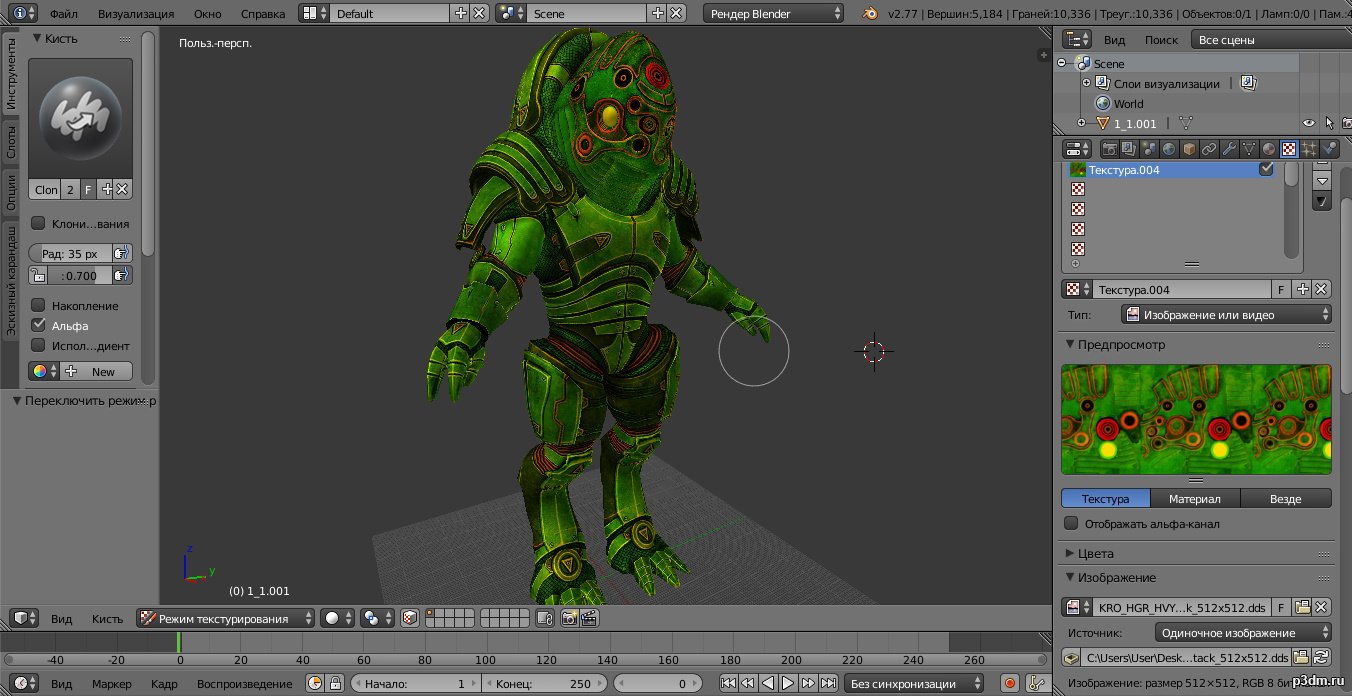Open Режим текстурирования mode dropdown
The image size is (1352, 696).
[x=226, y=619]
